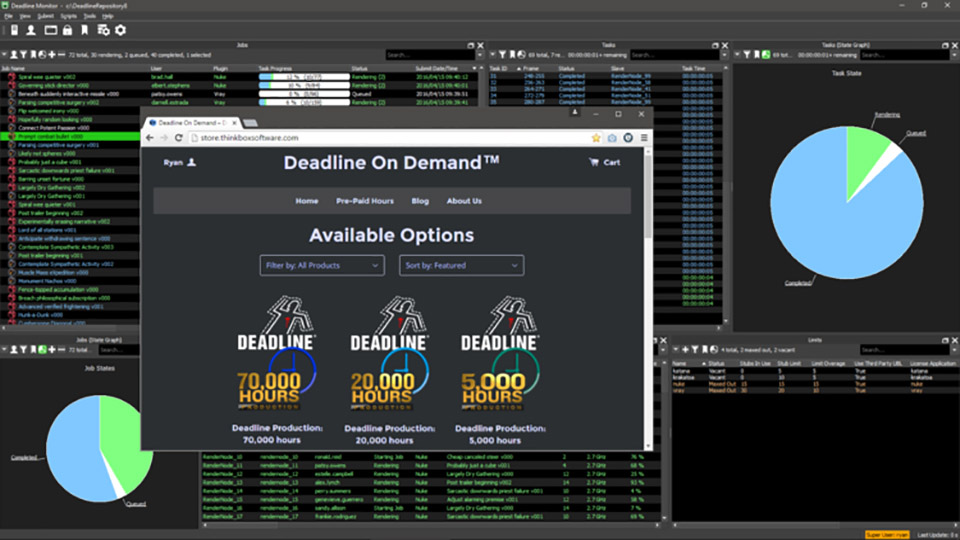
Task: Toggle green graph icon in Tasks State Graph
Action: 766,55
